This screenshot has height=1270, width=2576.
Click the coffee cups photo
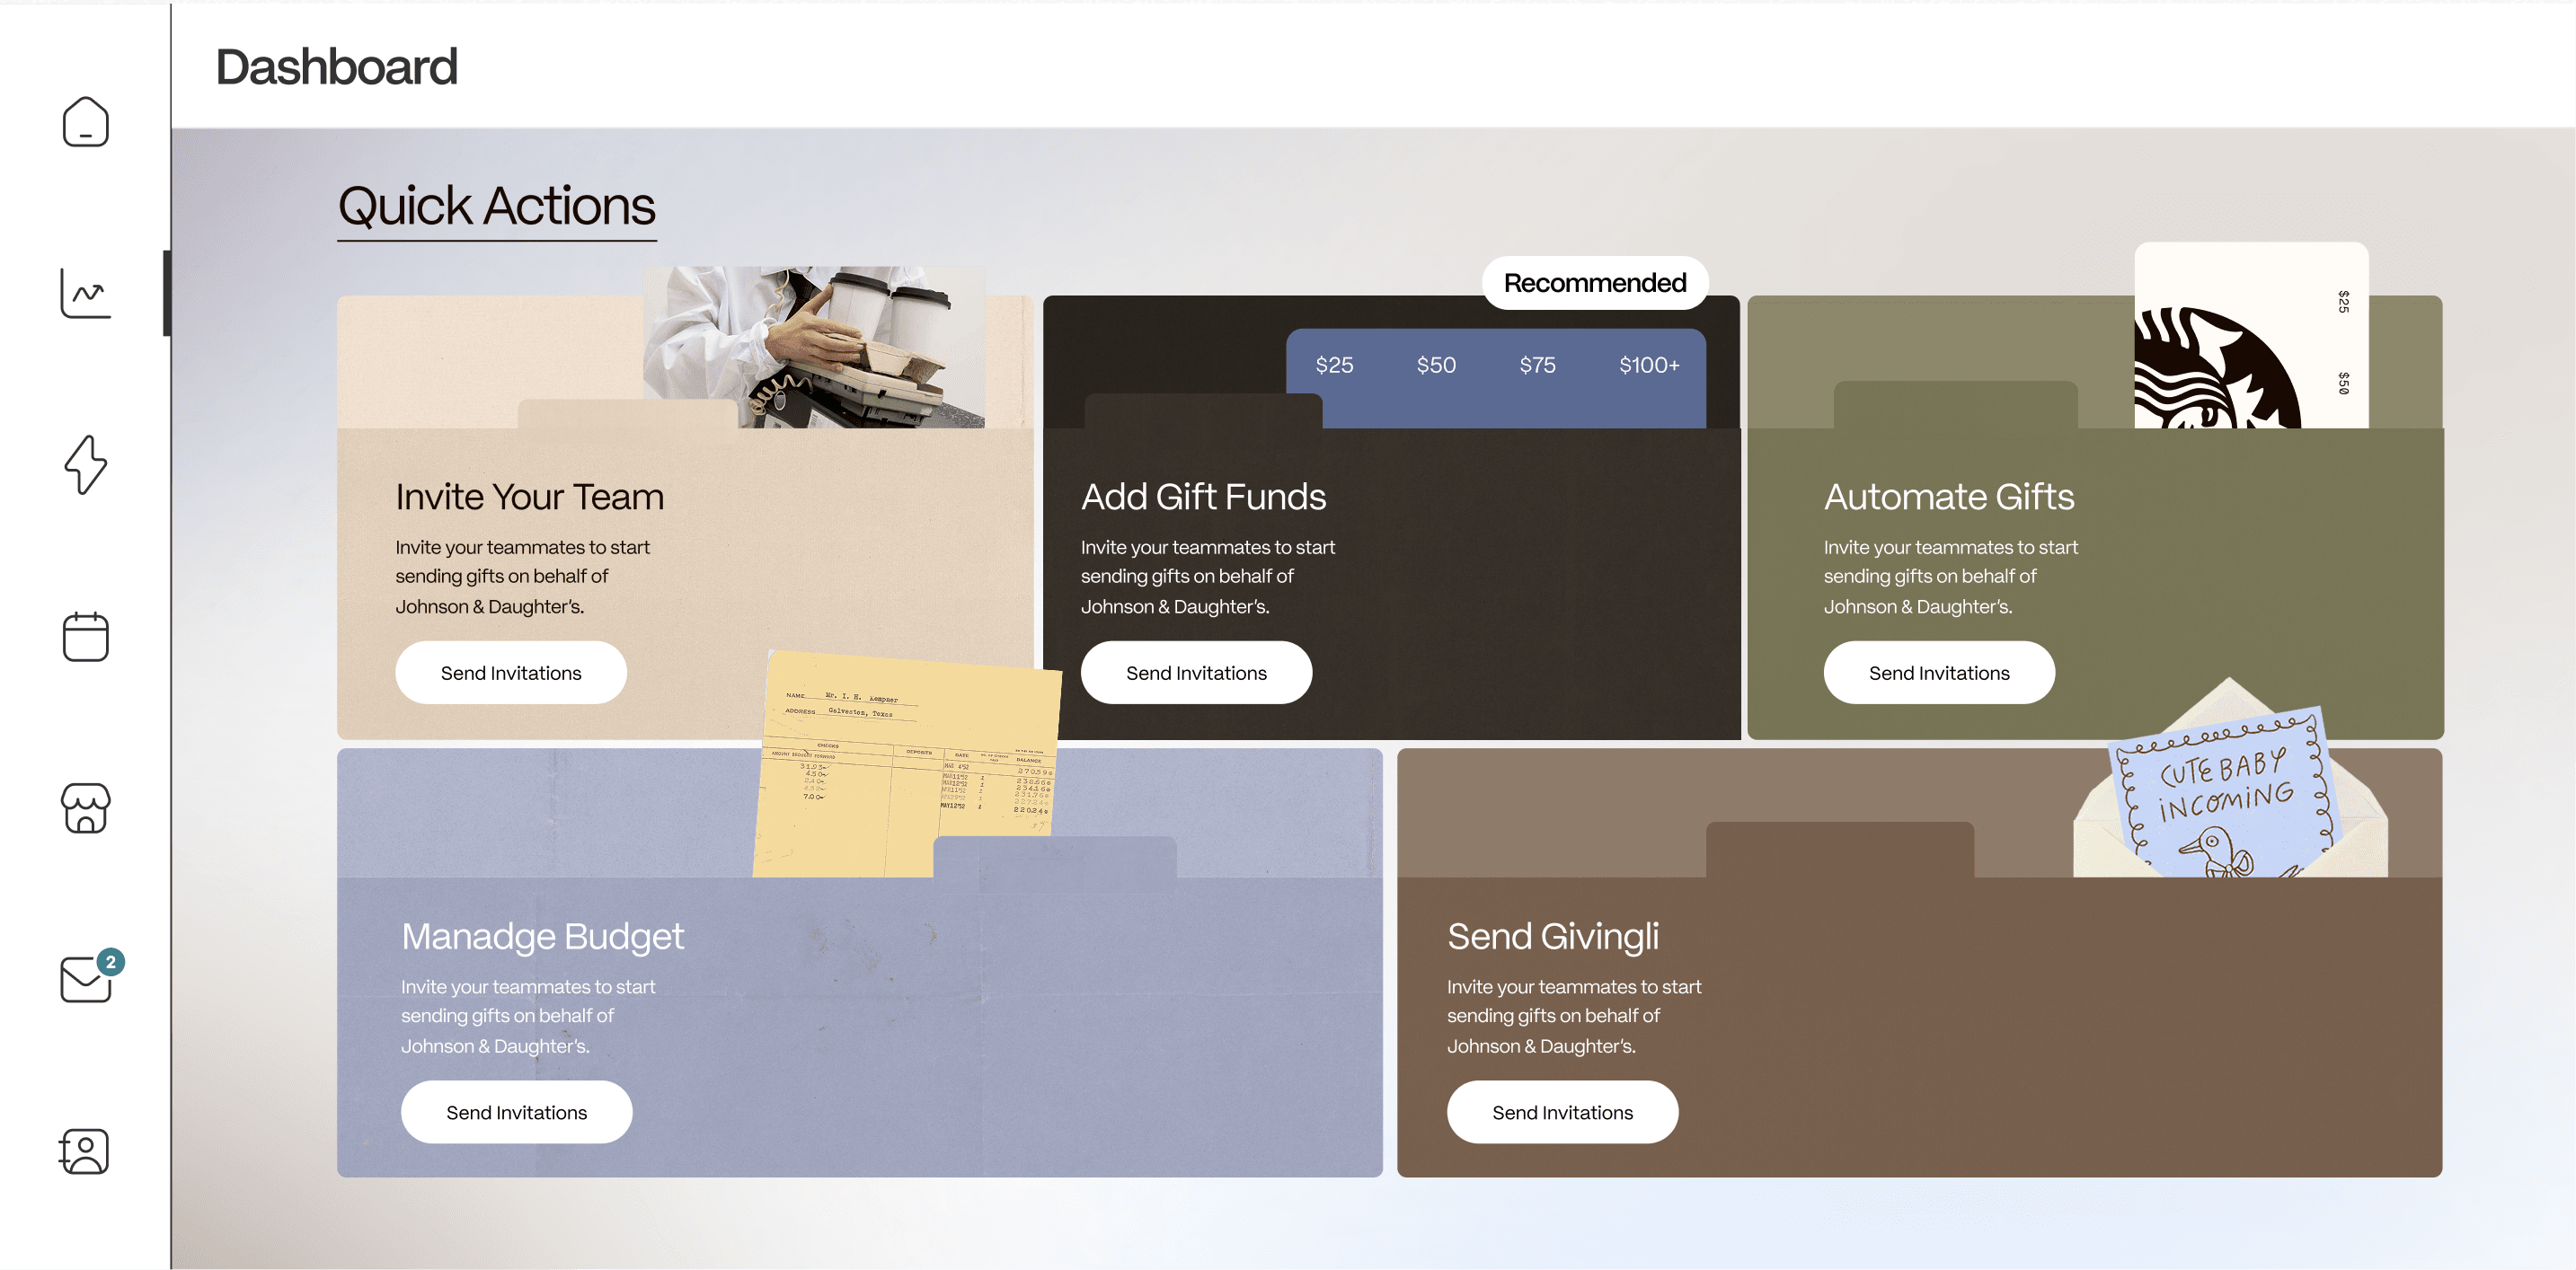coord(814,347)
